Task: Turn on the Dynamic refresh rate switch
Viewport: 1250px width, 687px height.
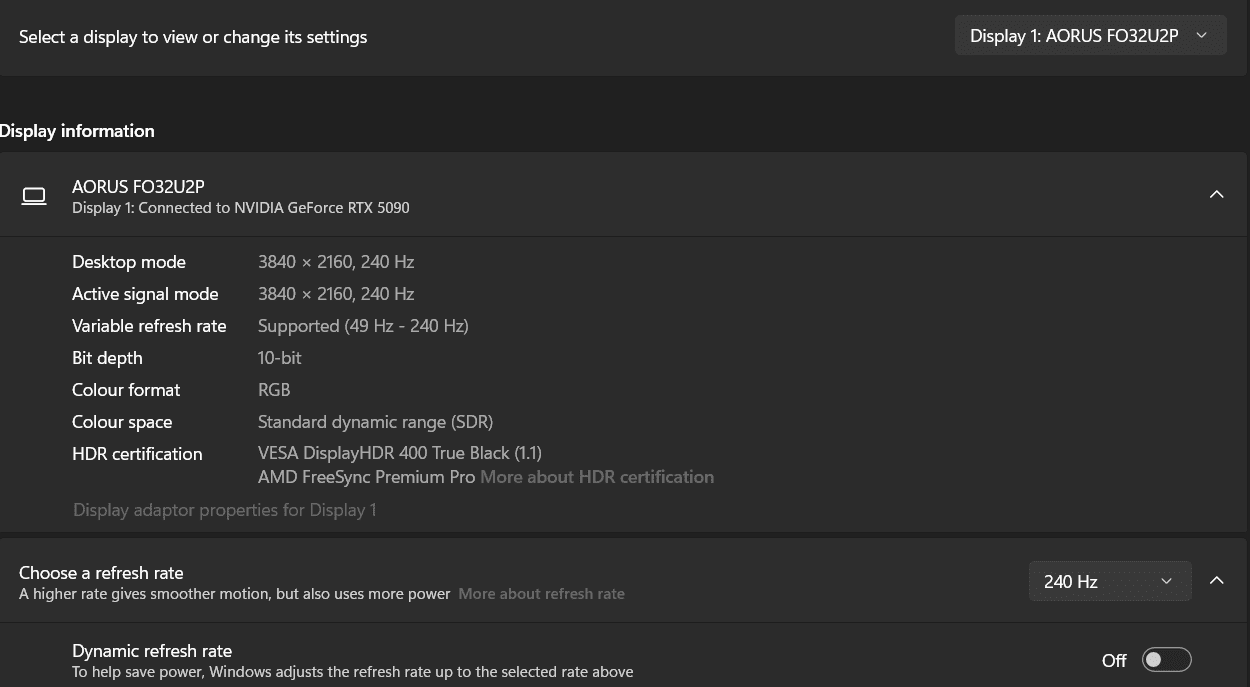Action: click(x=1166, y=660)
